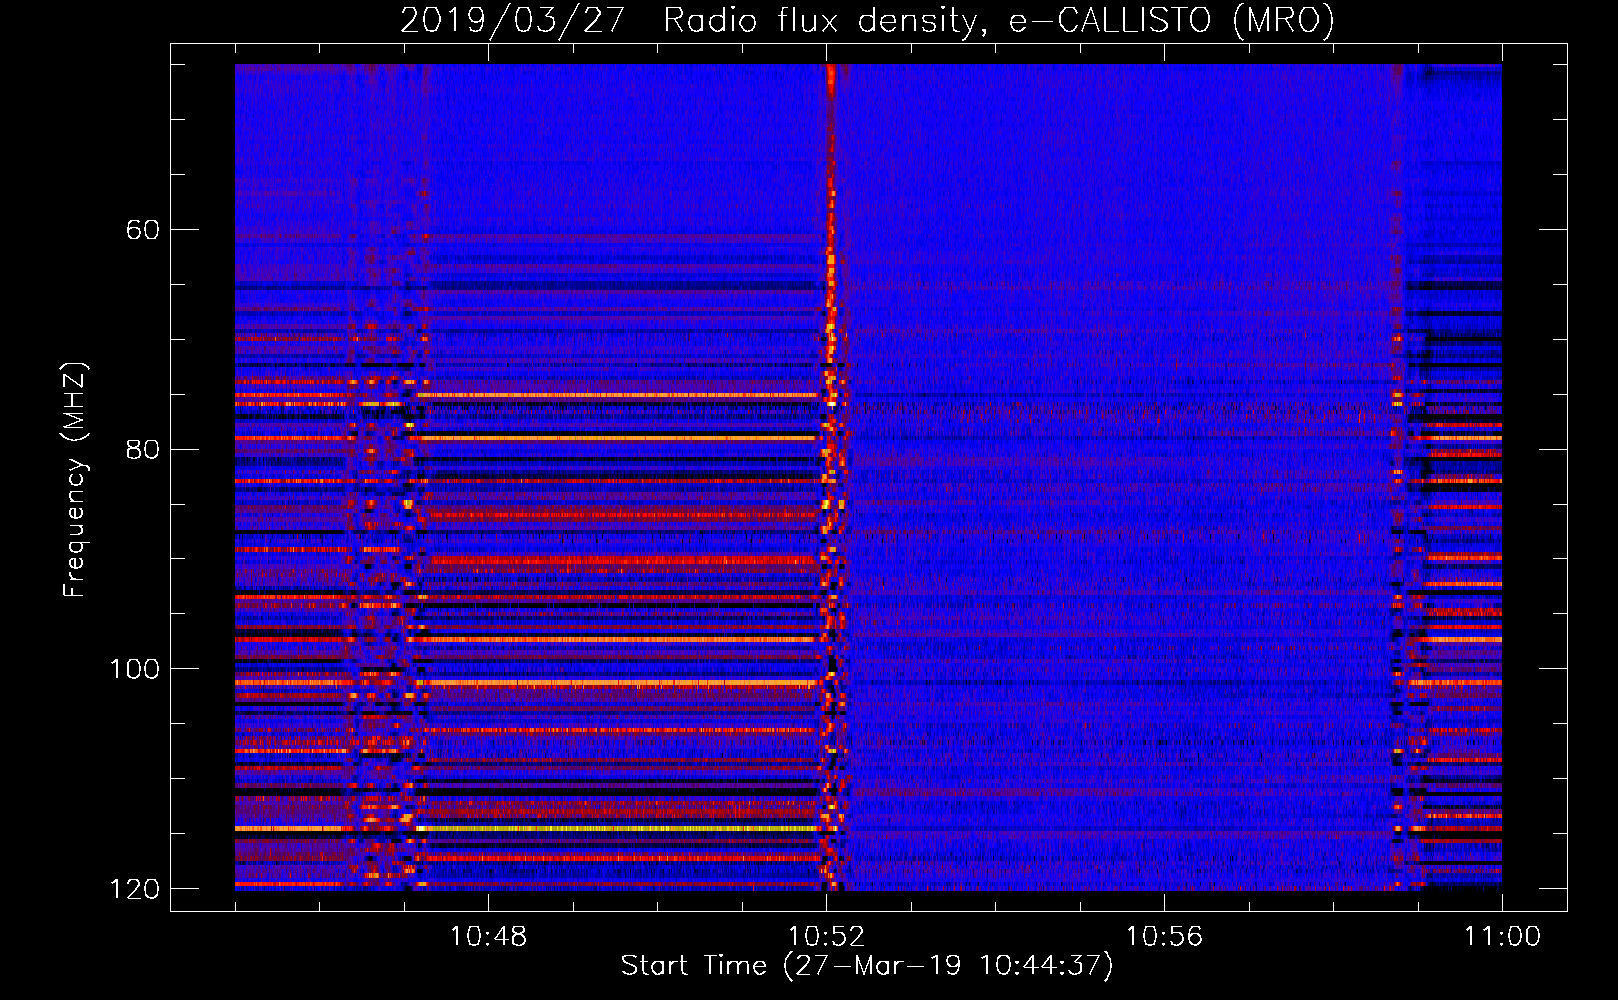Click the 10:48 time tick label

pos(488,937)
